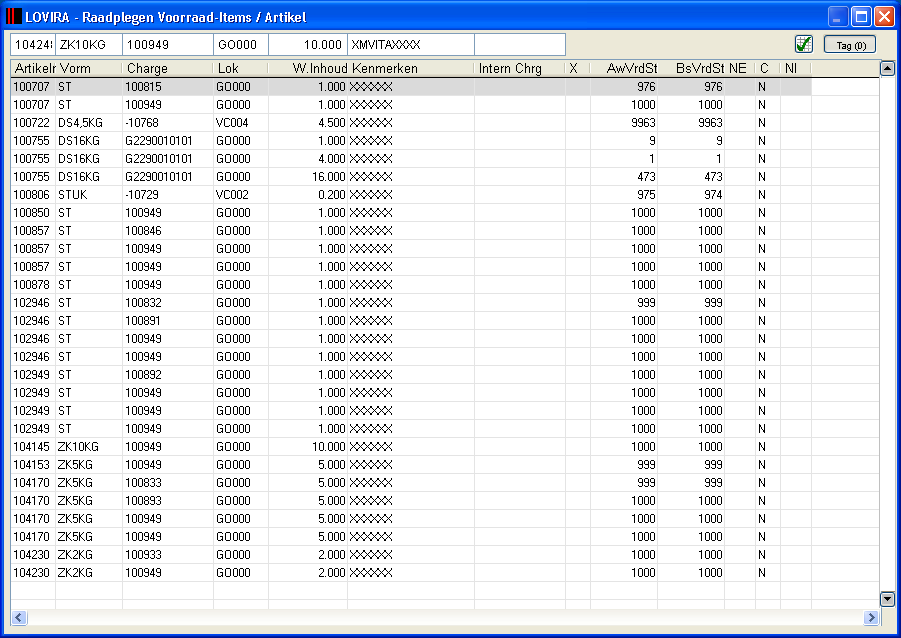Select AwVrdSt value 473
Screen dimensions: 901x638
[x=624, y=176]
